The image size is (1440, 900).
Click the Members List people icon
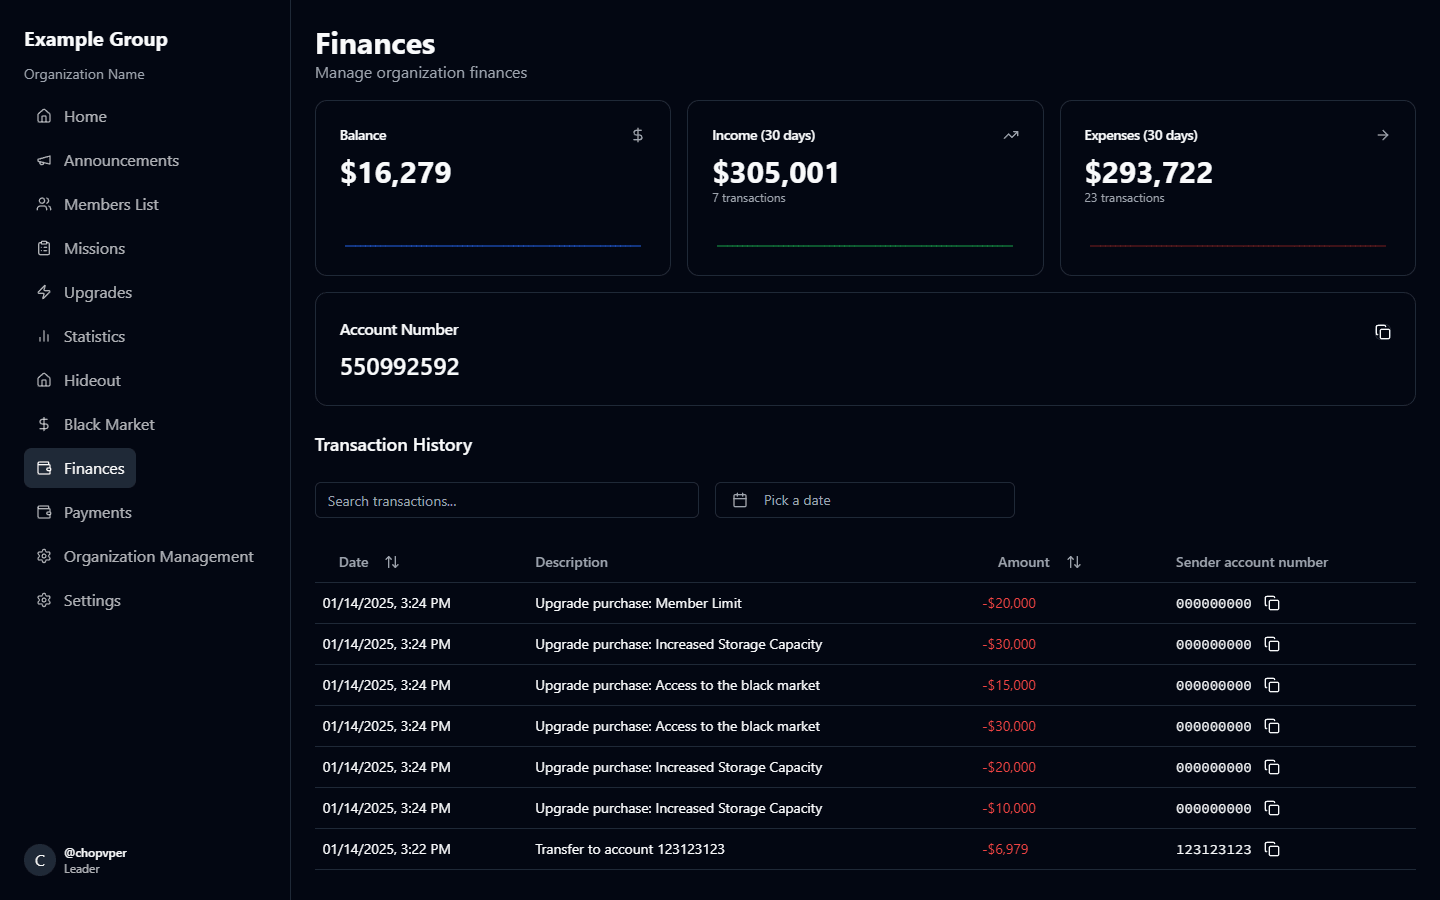click(44, 204)
